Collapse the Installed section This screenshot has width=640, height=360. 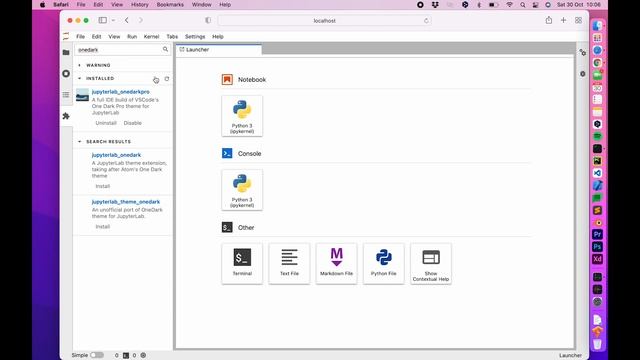pyautogui.click(x=80, y=78)
